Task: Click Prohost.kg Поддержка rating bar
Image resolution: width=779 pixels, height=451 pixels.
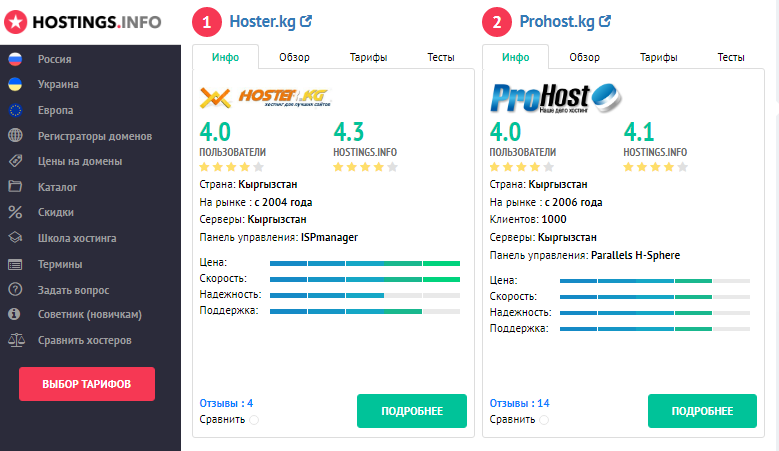Action: click(x=655, y=329)
